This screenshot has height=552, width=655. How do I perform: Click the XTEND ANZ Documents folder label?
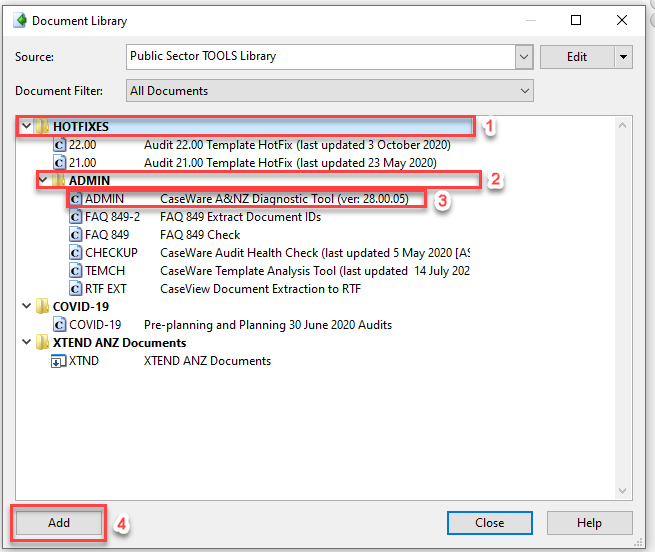(119, 342)
